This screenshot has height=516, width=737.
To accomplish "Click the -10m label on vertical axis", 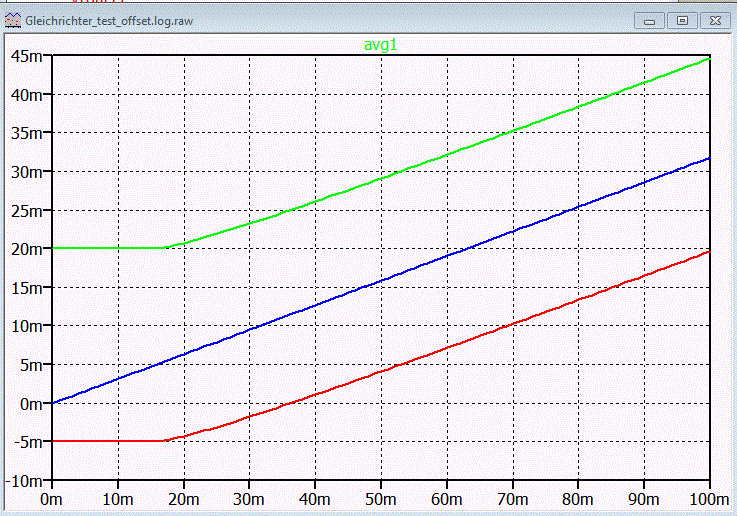I will 24,481.
